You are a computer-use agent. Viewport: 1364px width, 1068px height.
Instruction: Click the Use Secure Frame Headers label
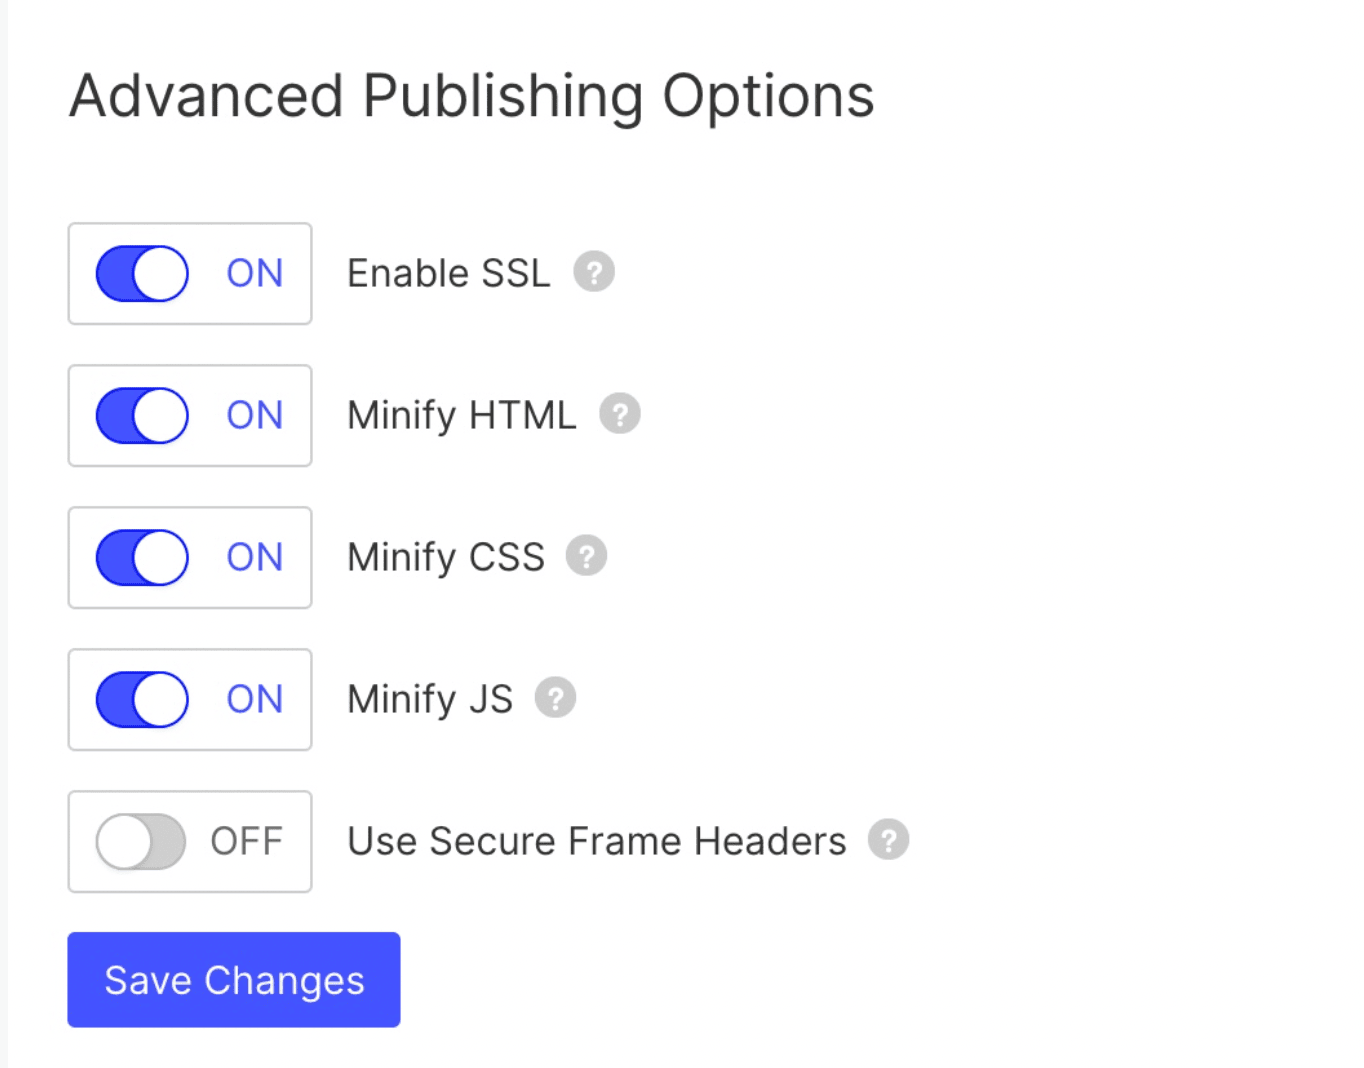coord(596,842)
